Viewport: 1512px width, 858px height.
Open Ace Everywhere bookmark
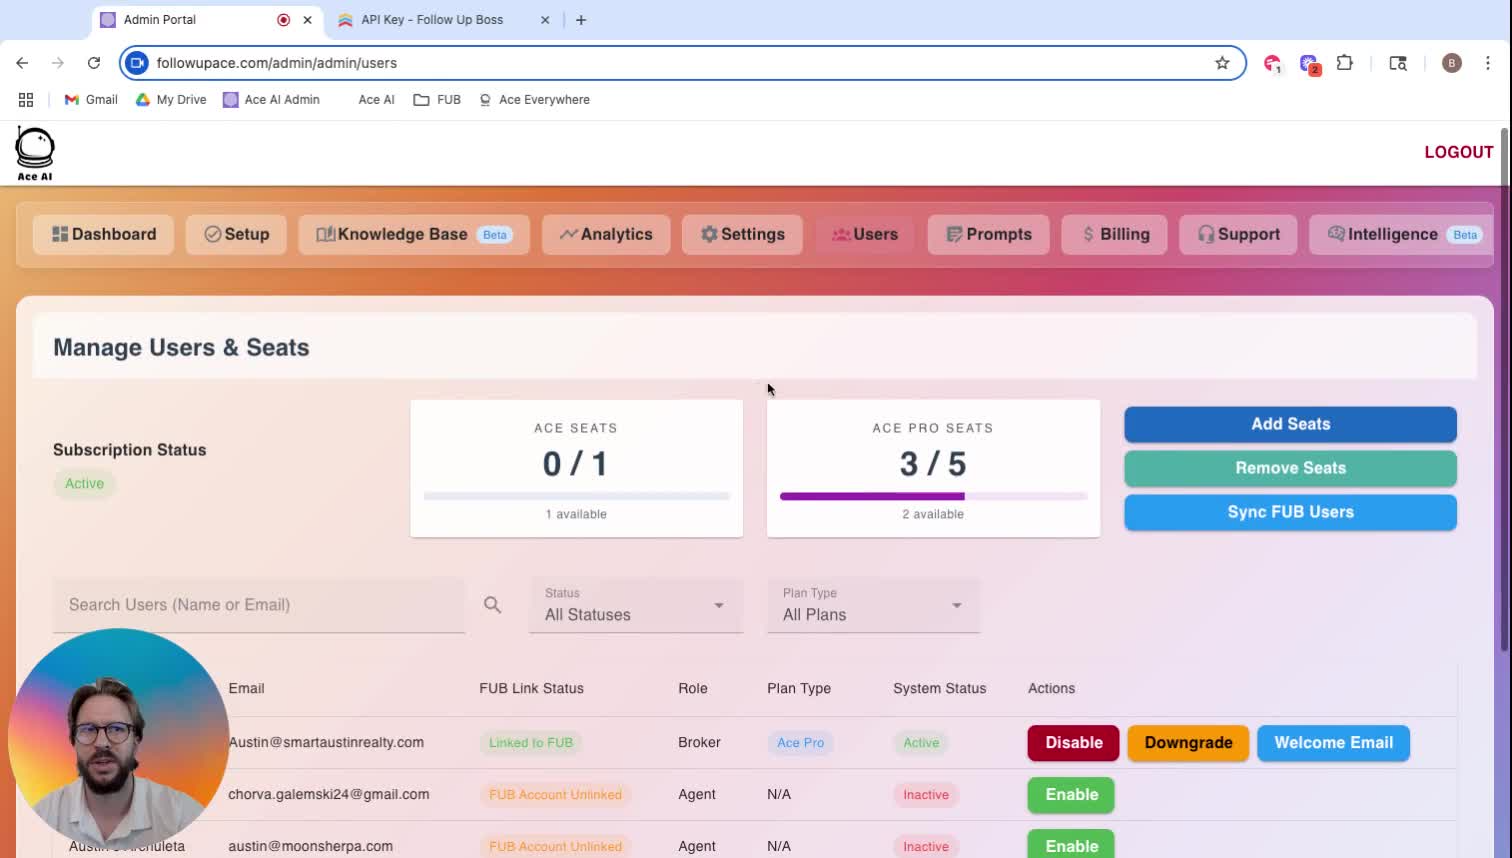click(534, 100)
